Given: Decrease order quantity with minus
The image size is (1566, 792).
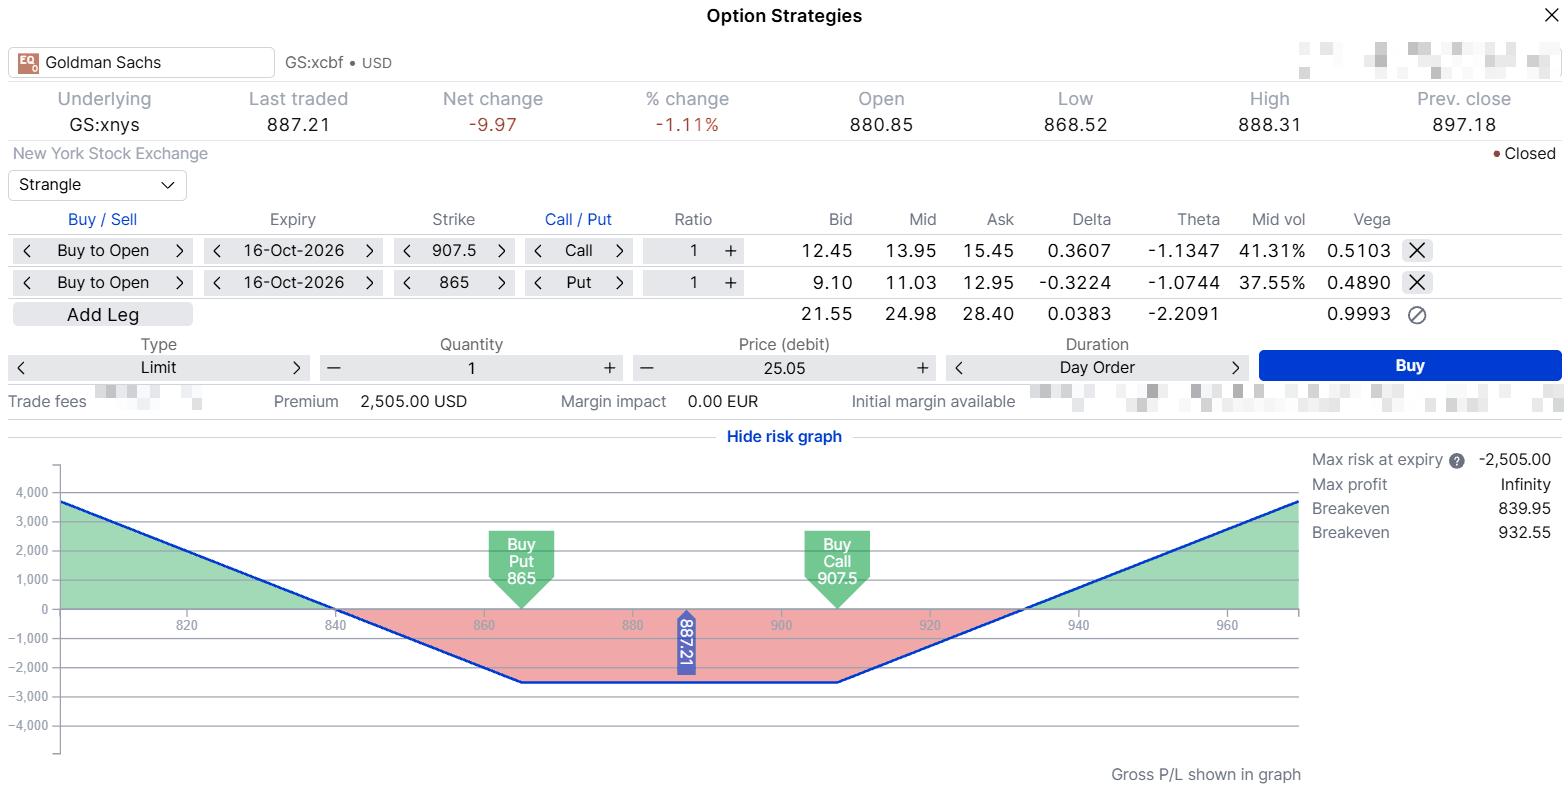Looking at the screenshot, I should tap(334, 368).
